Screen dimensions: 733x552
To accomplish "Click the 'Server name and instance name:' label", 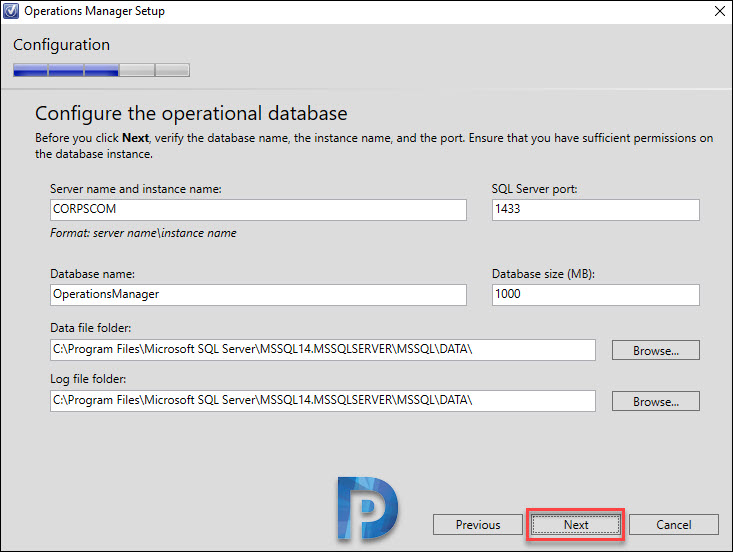I will click(136, 189).
